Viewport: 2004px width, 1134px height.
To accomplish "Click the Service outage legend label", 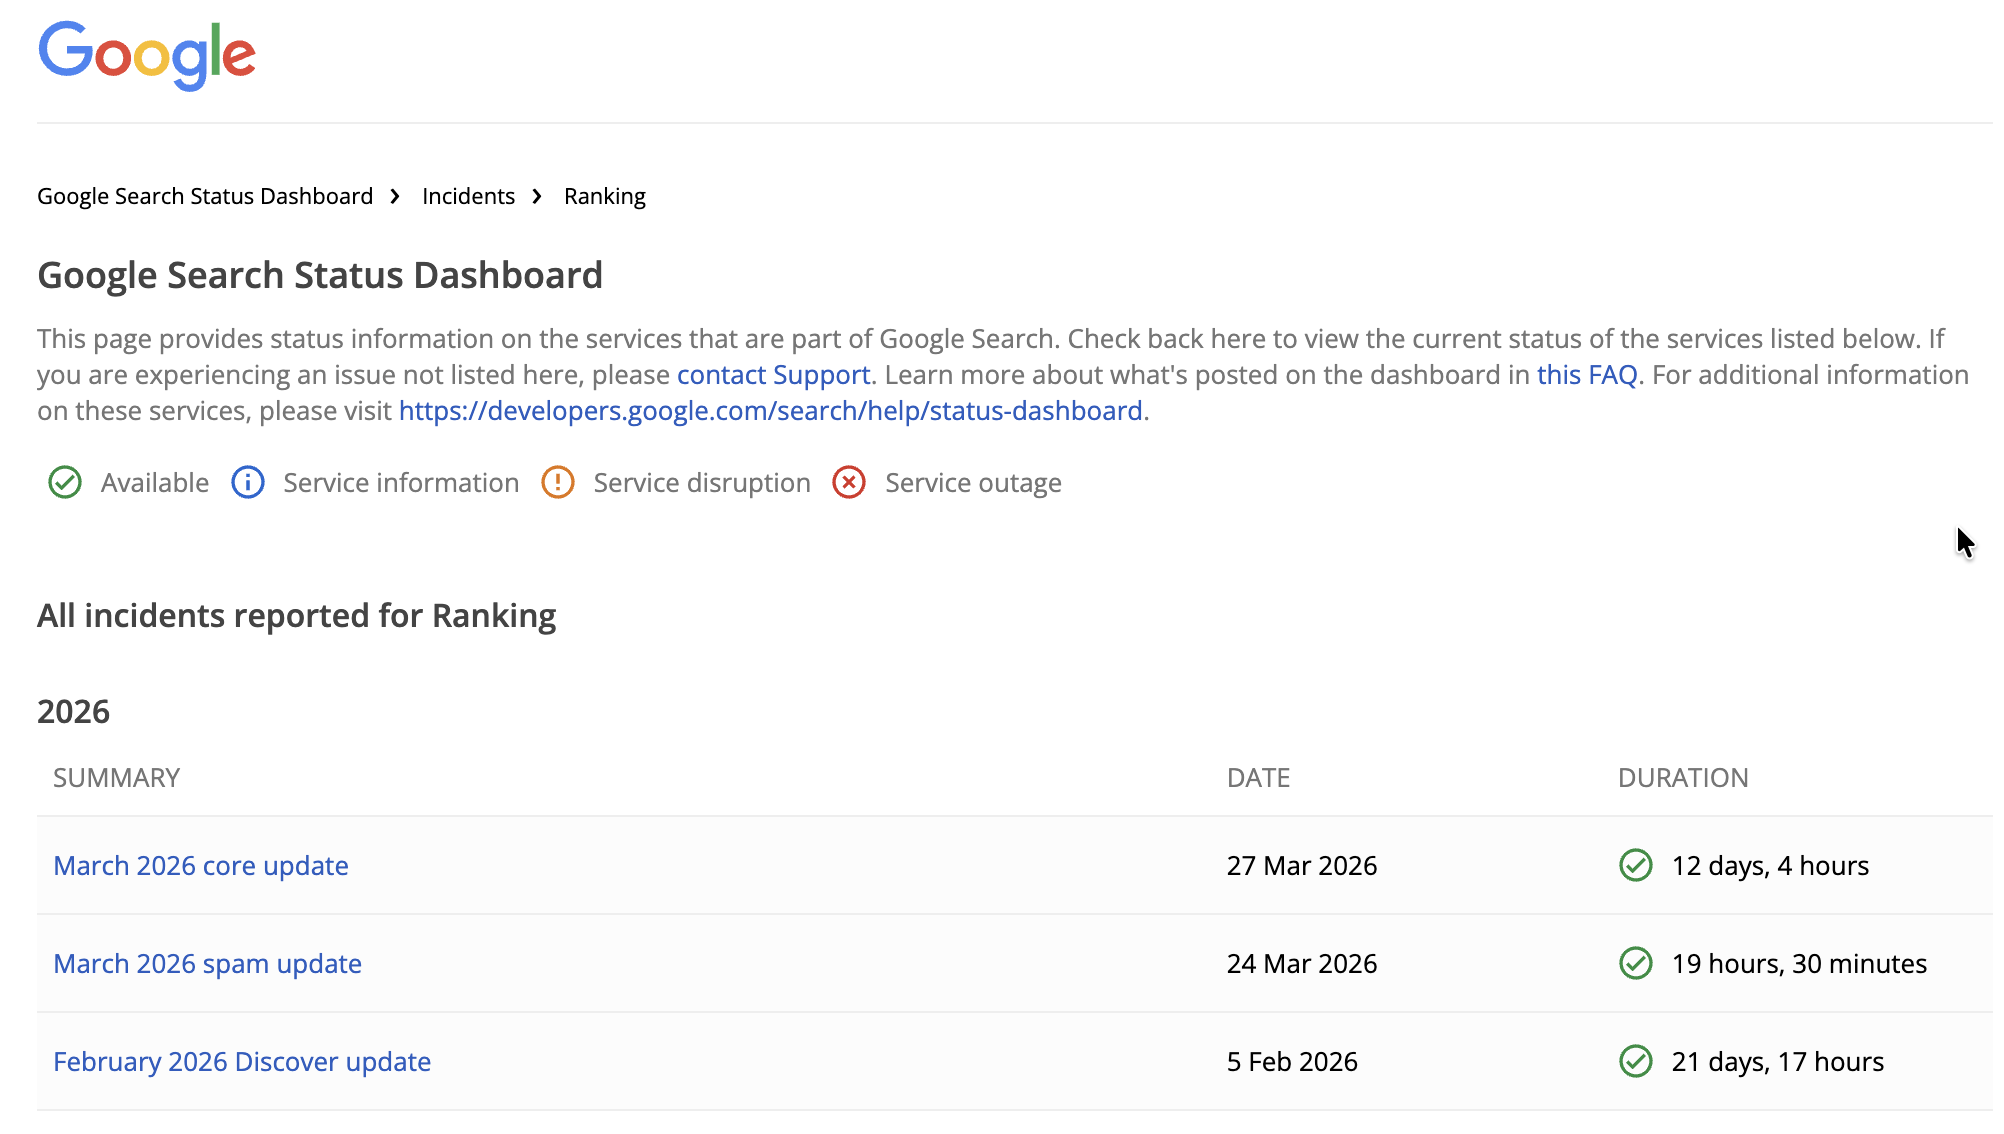I will click(973, 483).
